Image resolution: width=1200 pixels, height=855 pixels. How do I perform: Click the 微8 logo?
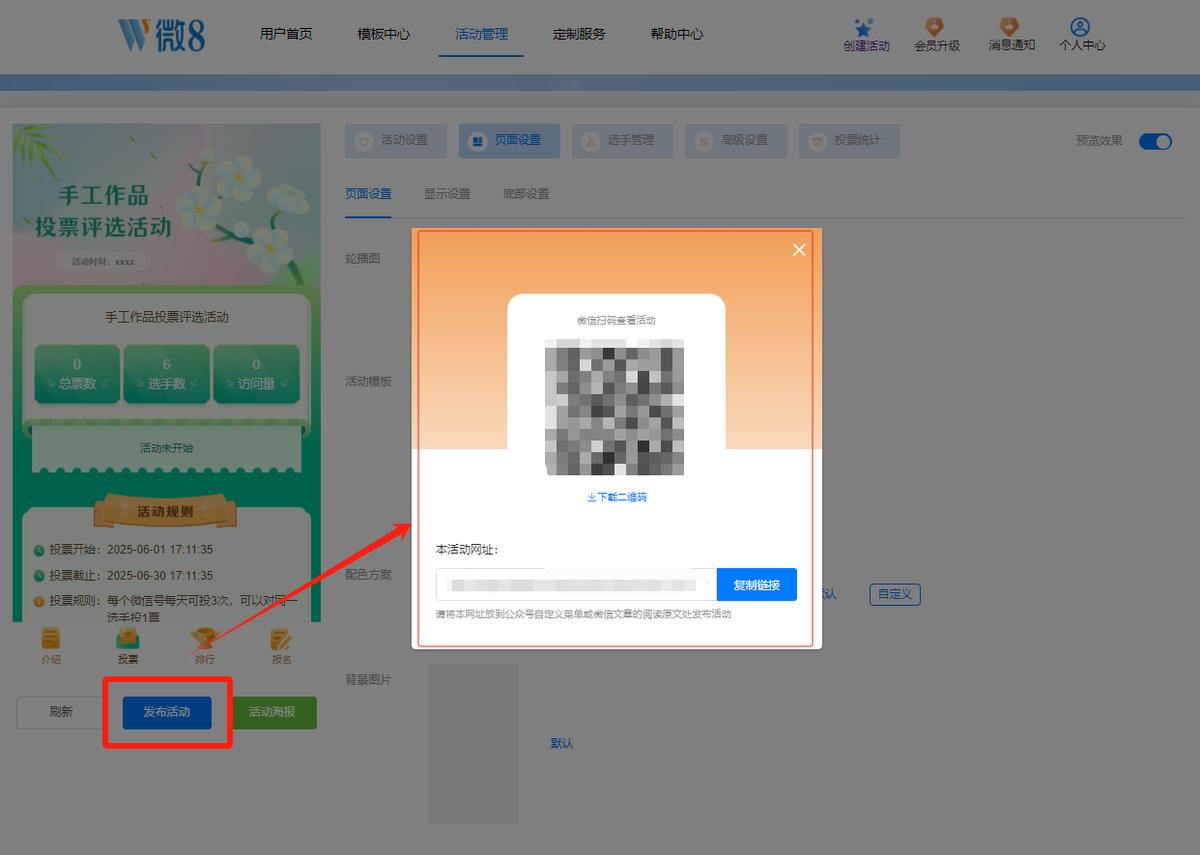coord(161,34)
